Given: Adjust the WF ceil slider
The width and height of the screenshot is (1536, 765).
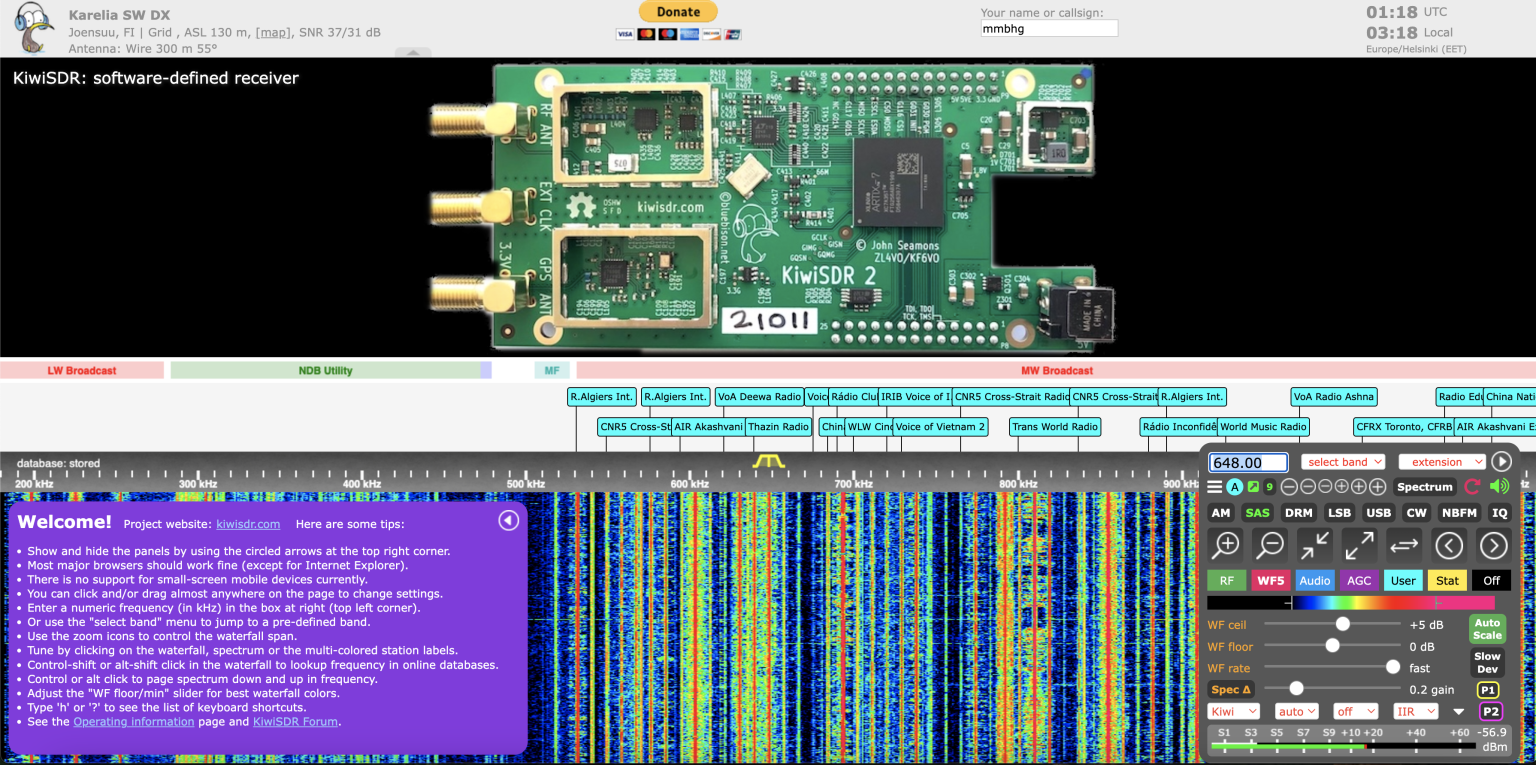Looking at the screenshot, I should point(1341,624).
